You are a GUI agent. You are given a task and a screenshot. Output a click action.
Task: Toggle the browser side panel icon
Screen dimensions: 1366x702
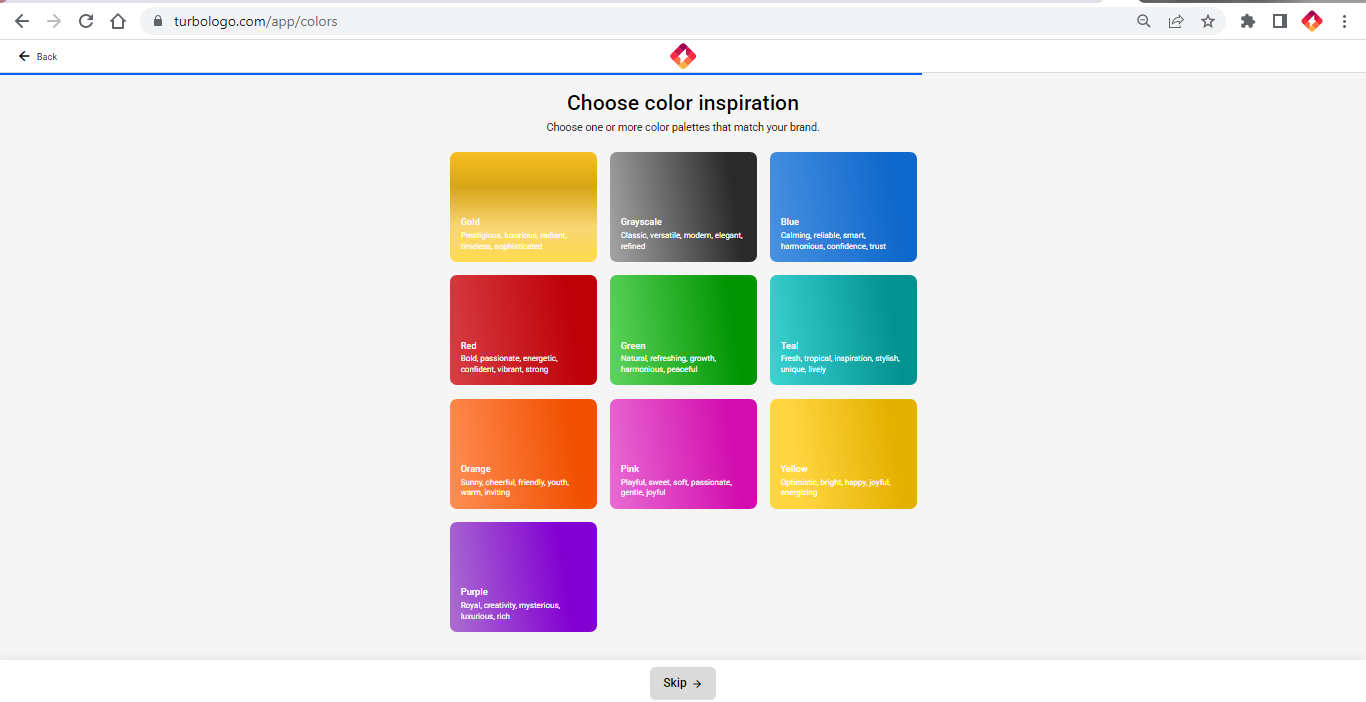tap(1279, 21)
